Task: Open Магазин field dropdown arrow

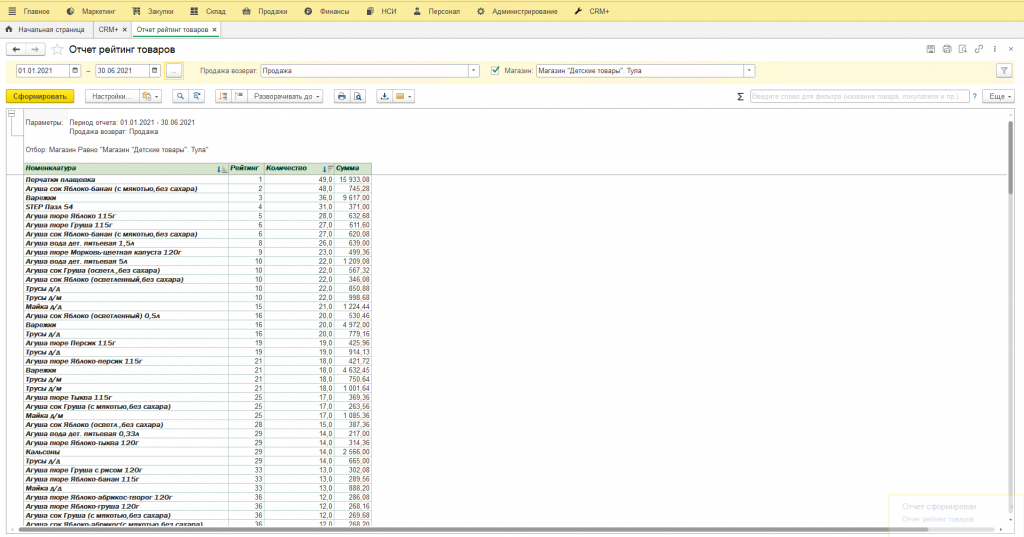Action: pyautogui.click(x=749, y=71)
